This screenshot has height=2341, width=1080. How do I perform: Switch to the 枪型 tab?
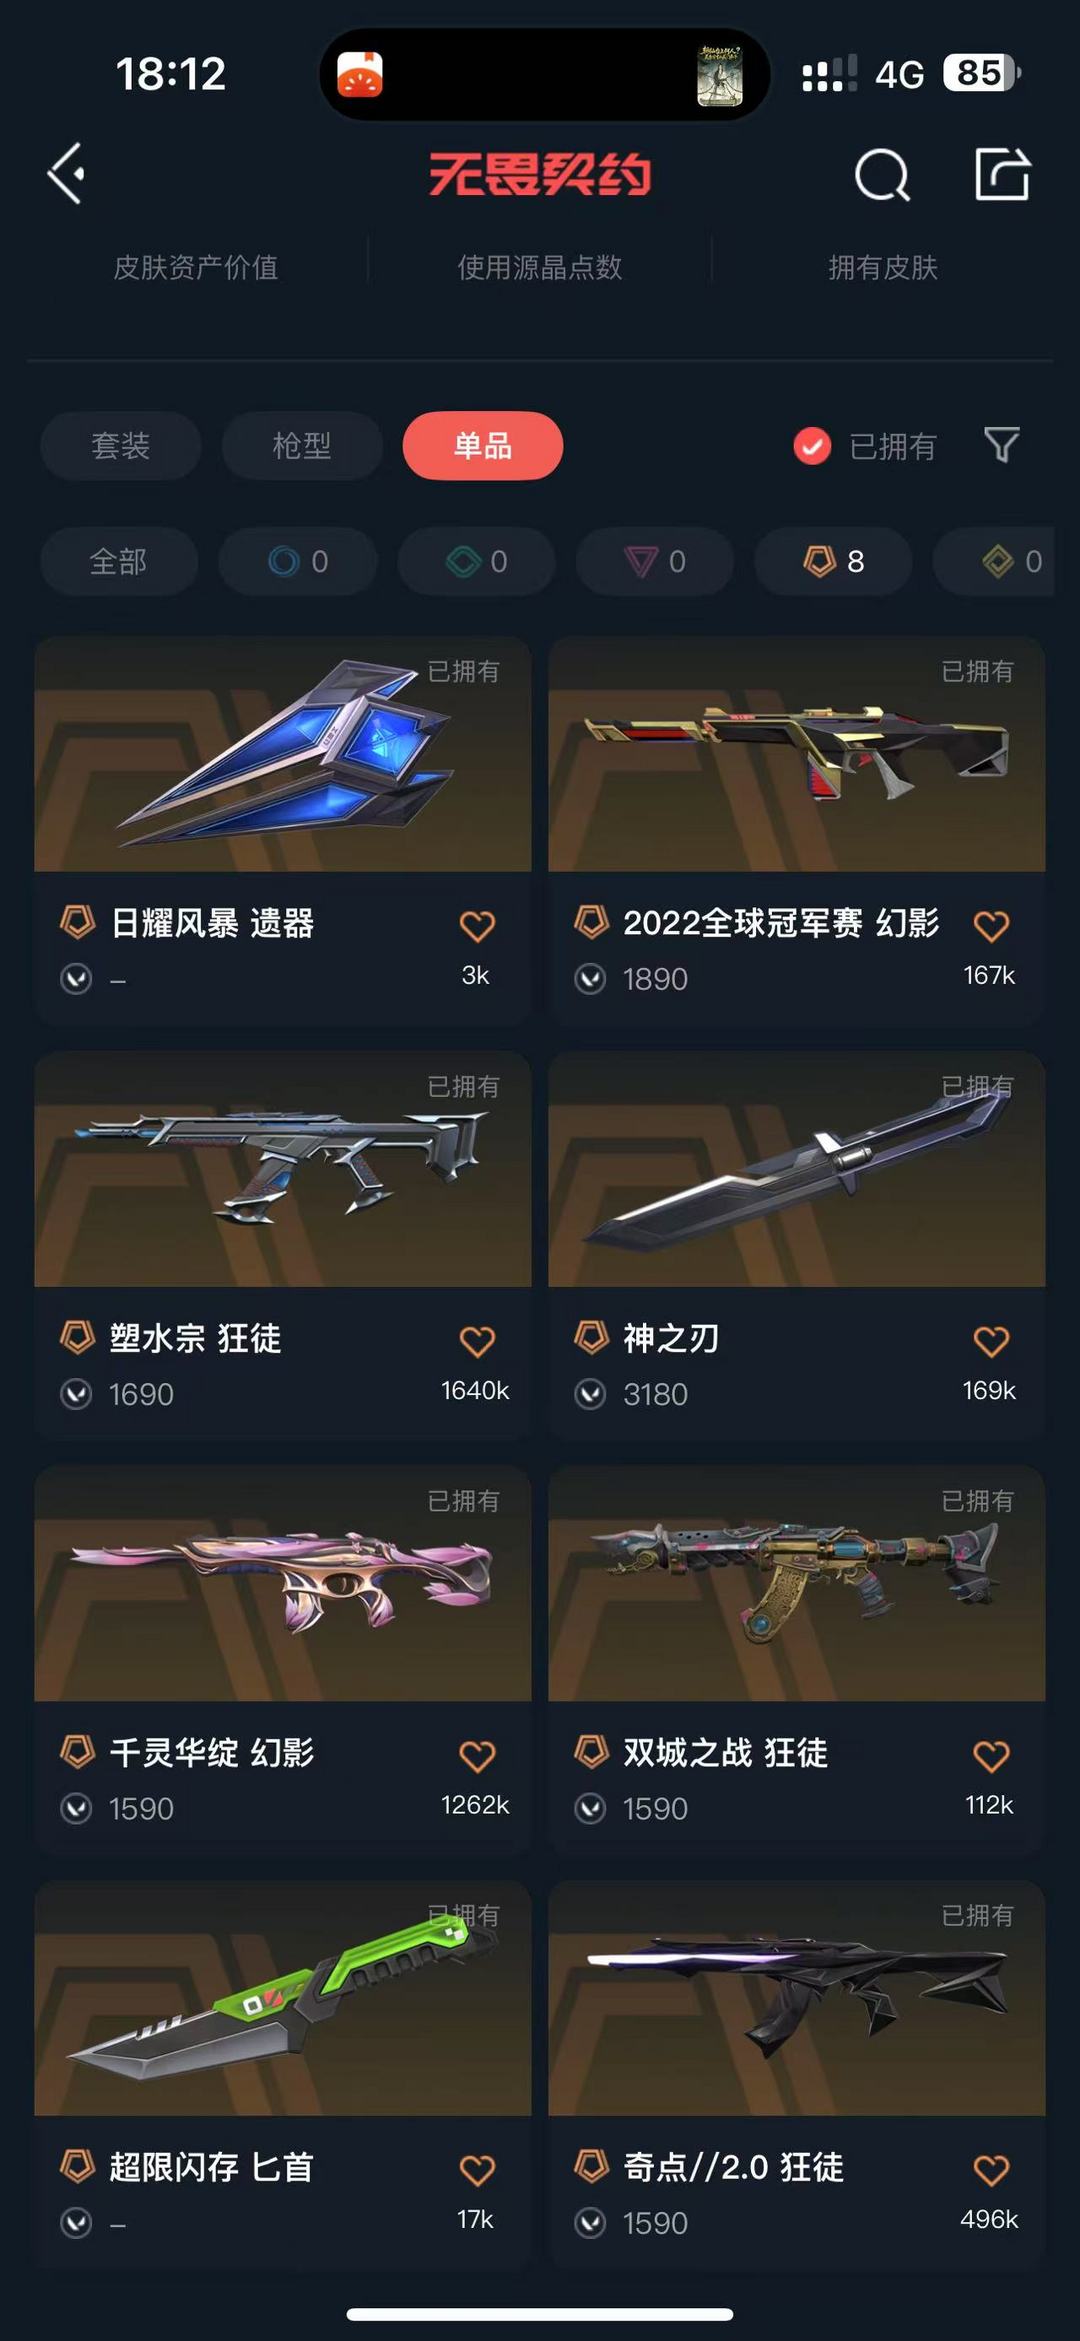(x=302, y=445)
